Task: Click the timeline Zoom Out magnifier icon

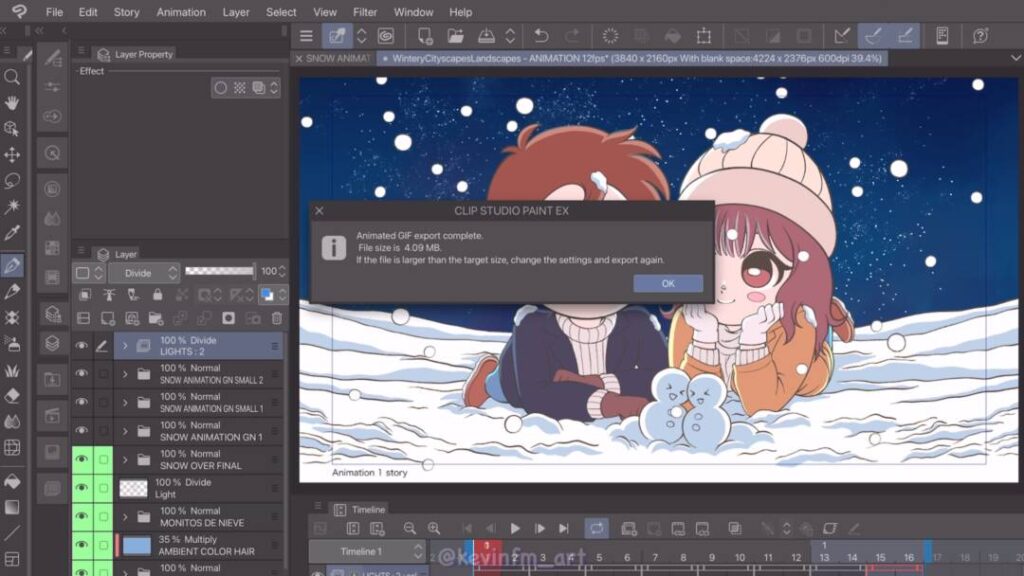Action: [409, 528]
